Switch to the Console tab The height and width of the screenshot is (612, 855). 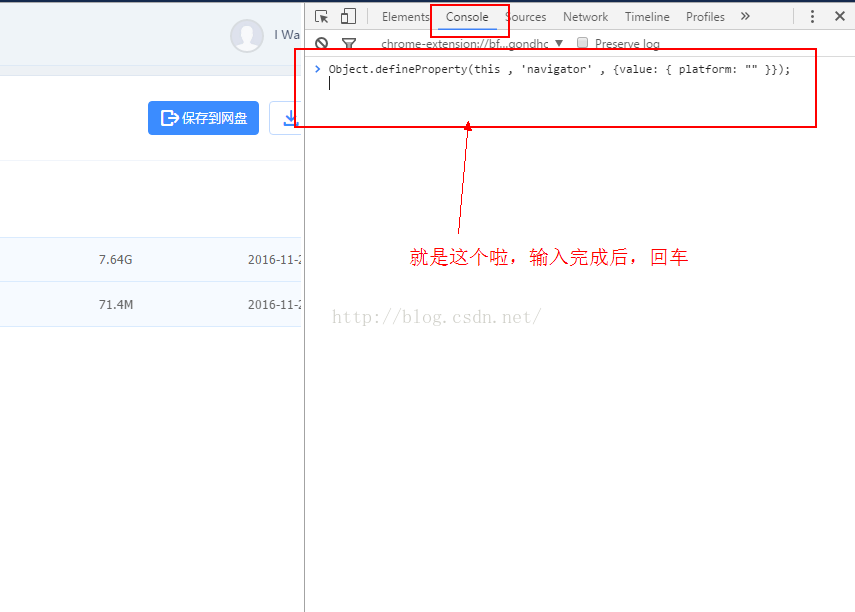tap(467, 17)
